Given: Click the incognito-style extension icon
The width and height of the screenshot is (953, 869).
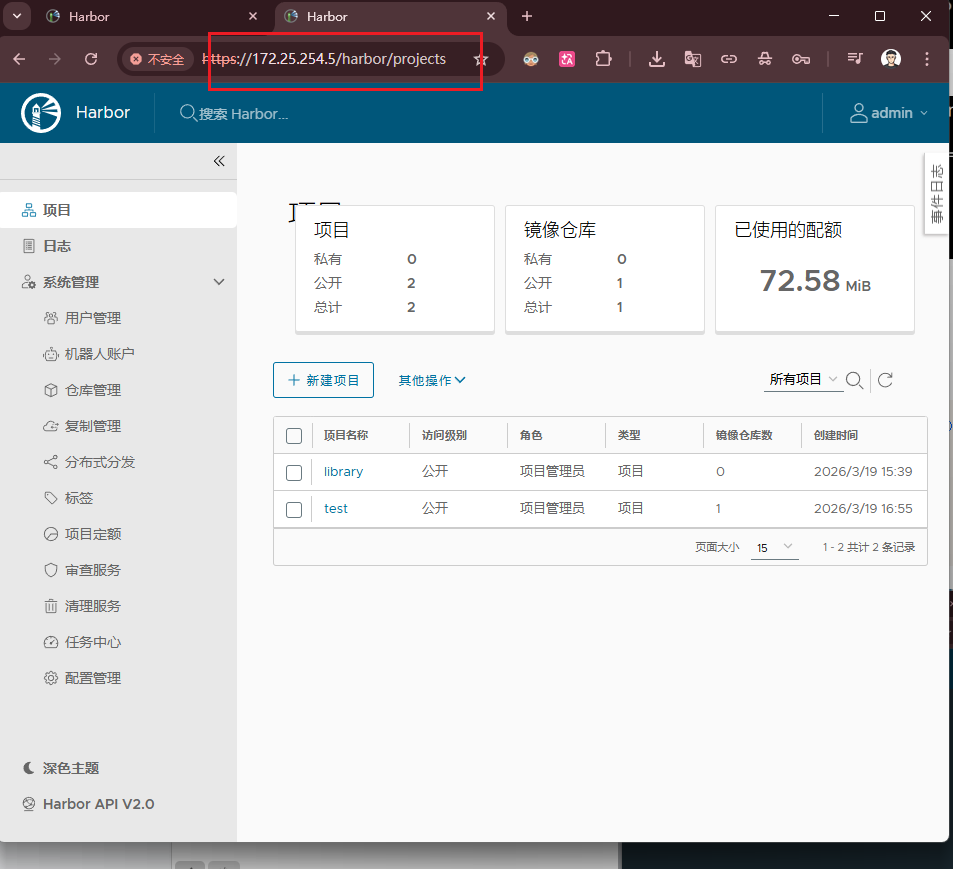Looking at the screenshot, I should coord(765,59).
